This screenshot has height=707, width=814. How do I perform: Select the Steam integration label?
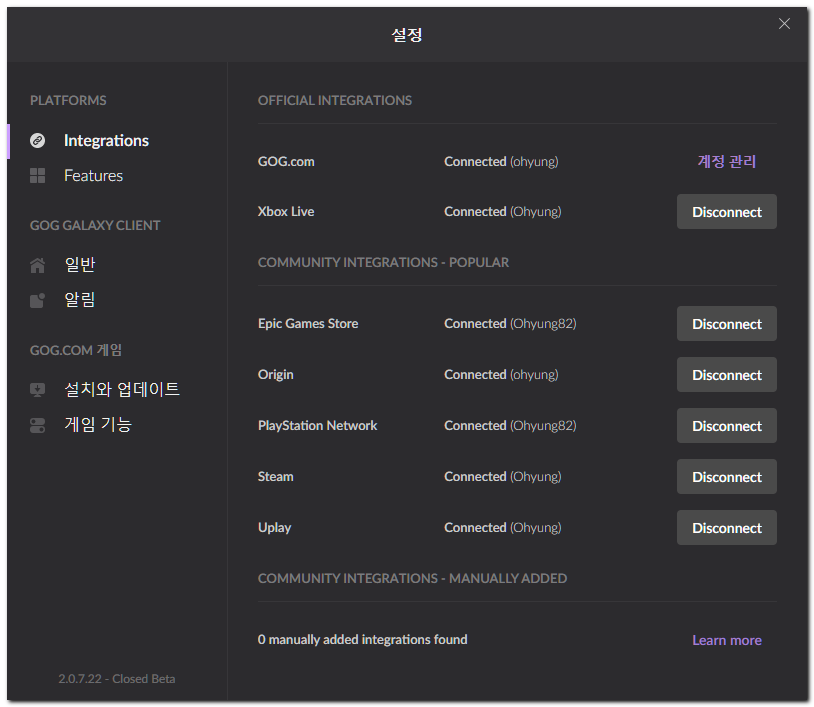(x=276, y=477)
